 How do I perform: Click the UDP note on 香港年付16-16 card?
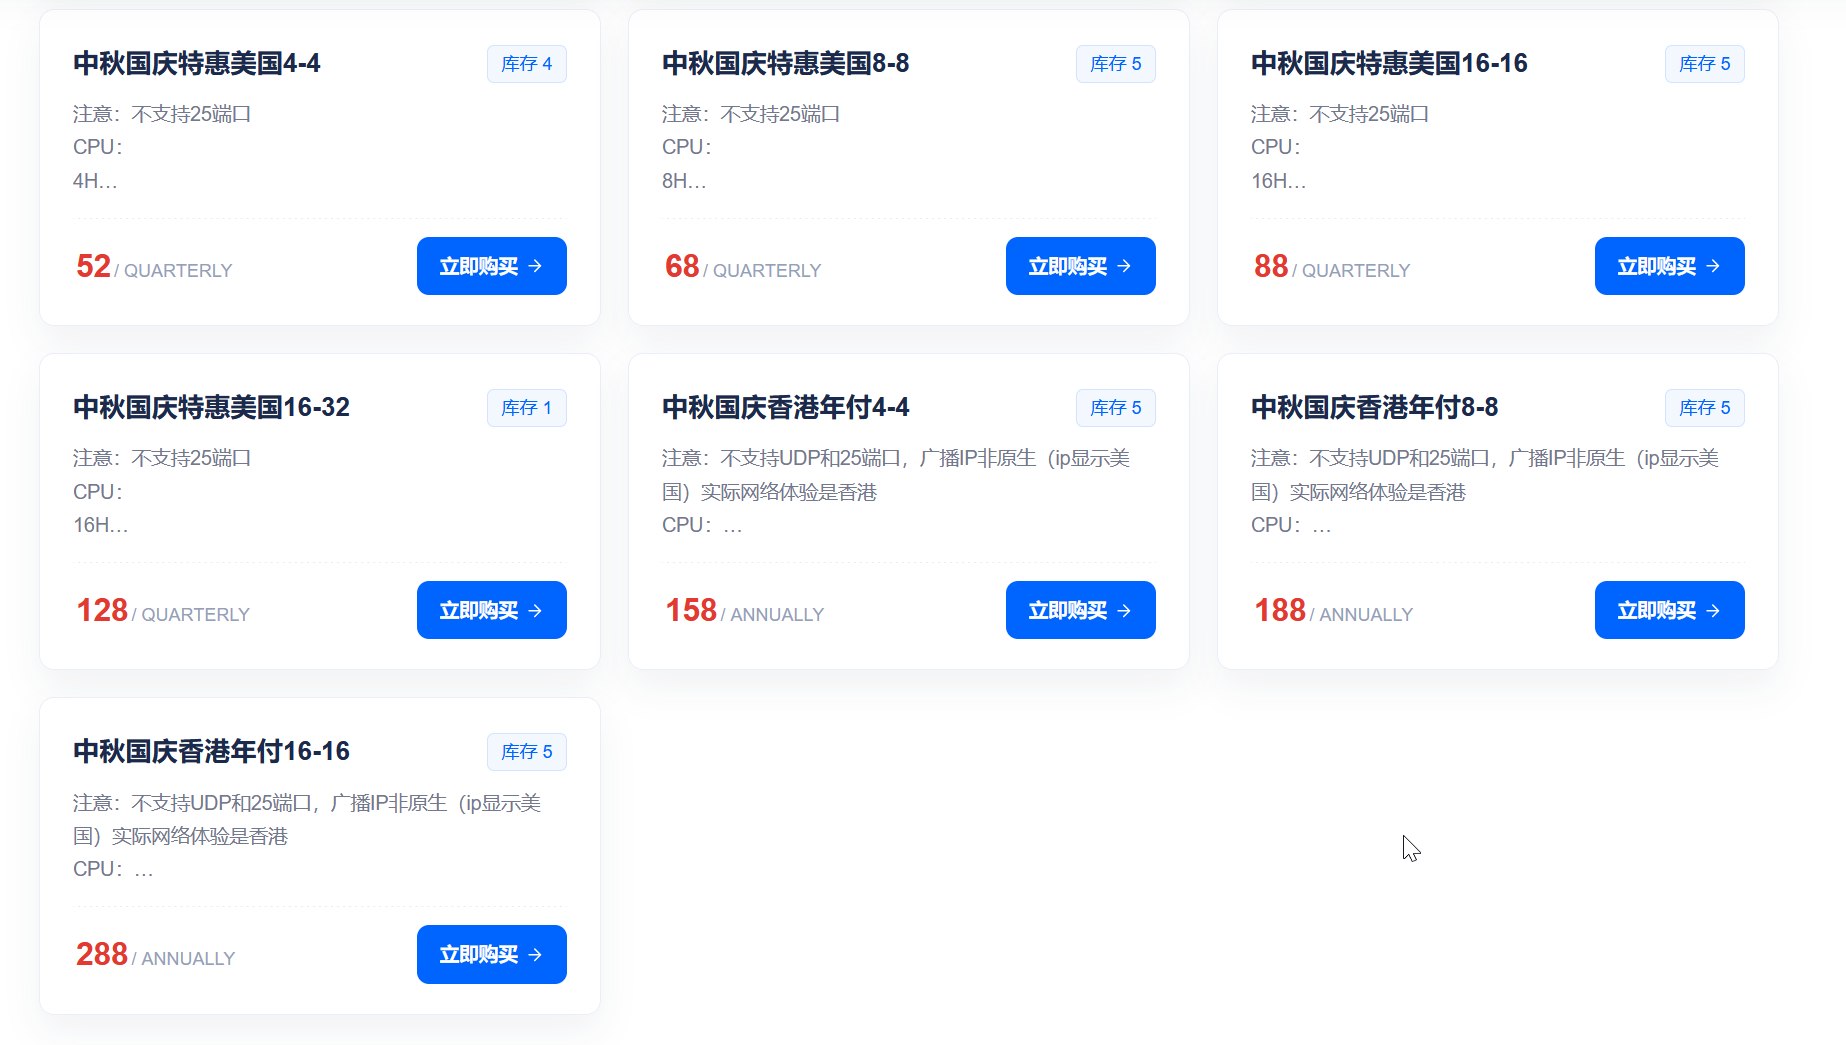[307, 819]
